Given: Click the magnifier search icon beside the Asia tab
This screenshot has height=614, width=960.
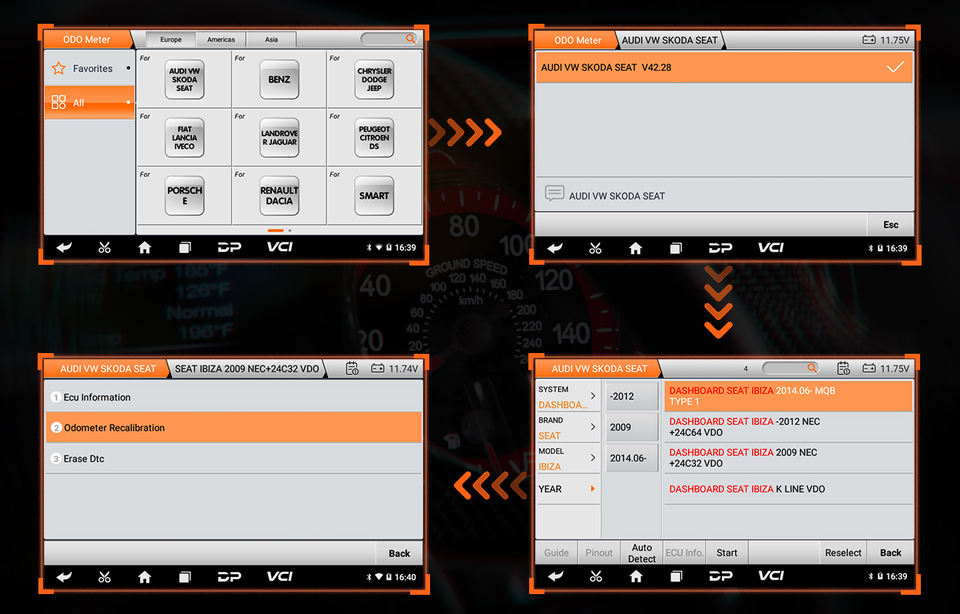Looking at the screenshot, I should tap(410, 39).
